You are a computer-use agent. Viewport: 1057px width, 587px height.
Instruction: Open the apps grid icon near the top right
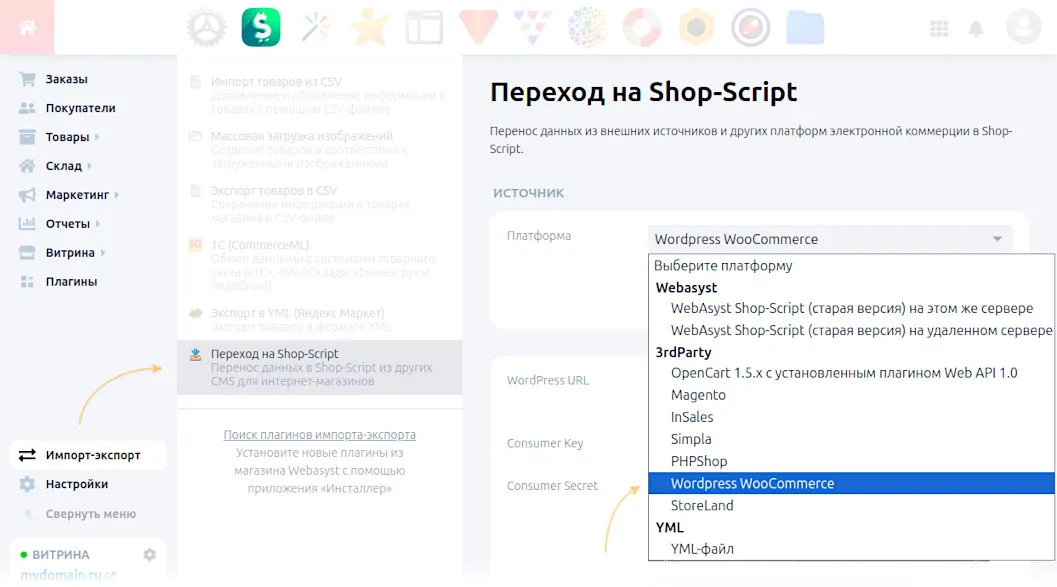(939, 27)
